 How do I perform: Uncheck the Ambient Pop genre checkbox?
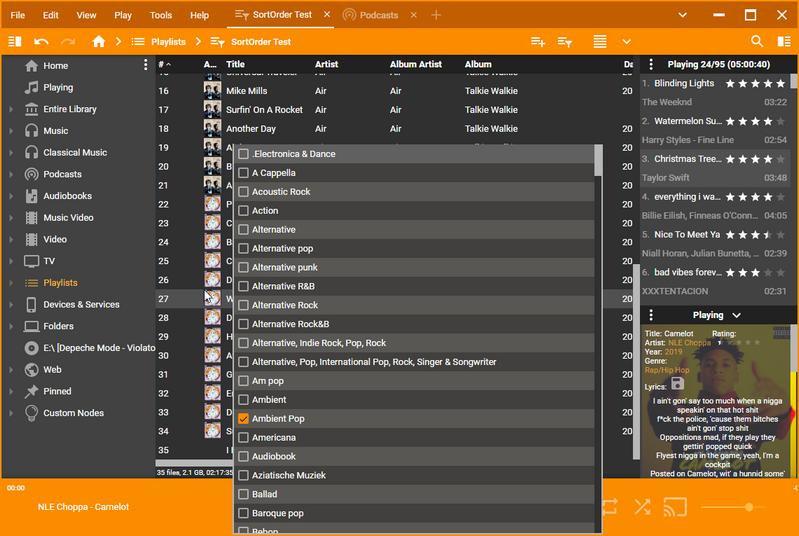point(243,419)
